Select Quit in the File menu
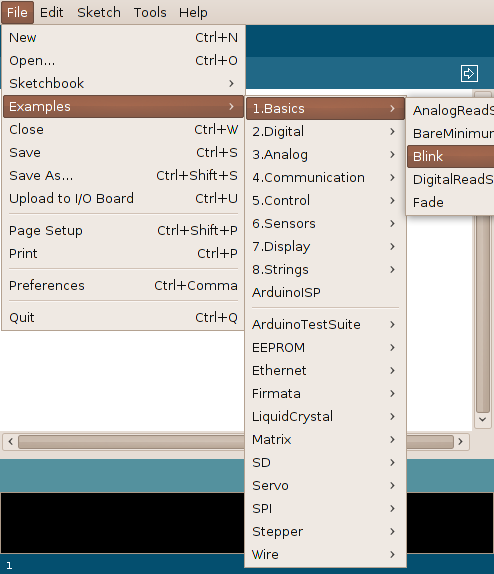 (123, 317)
